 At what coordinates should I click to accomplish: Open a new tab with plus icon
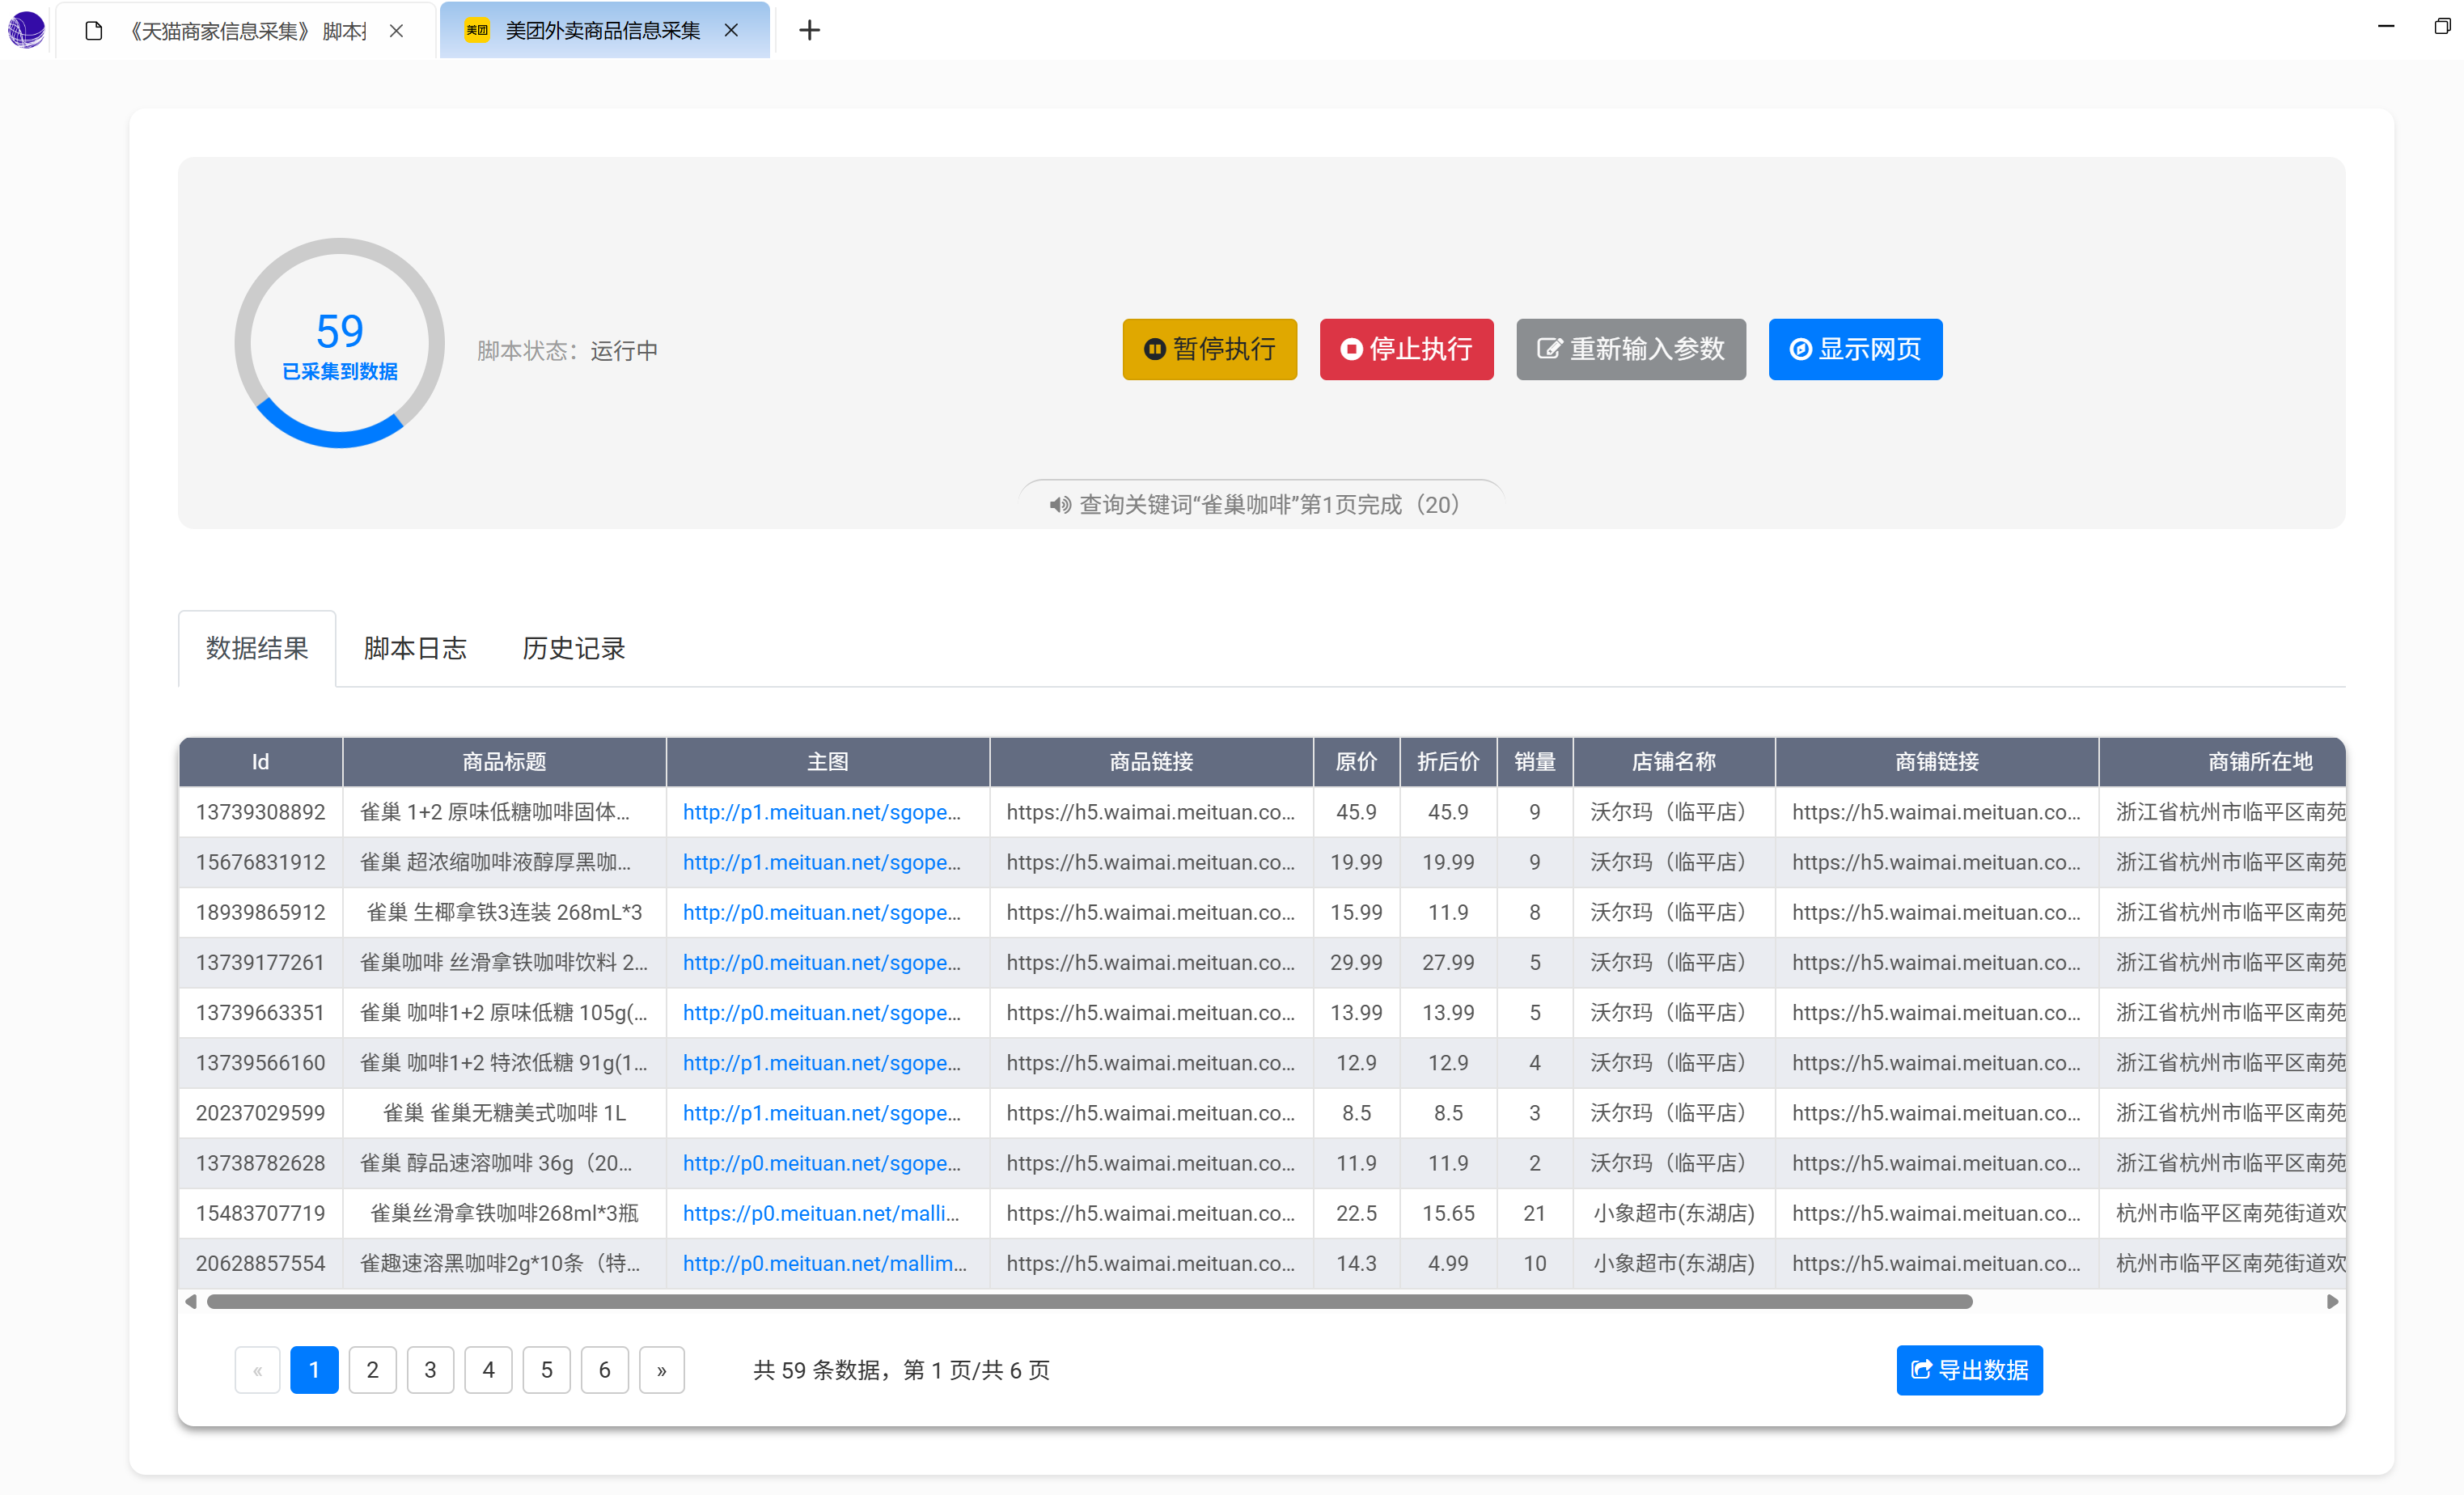click(x=809, y=31)
